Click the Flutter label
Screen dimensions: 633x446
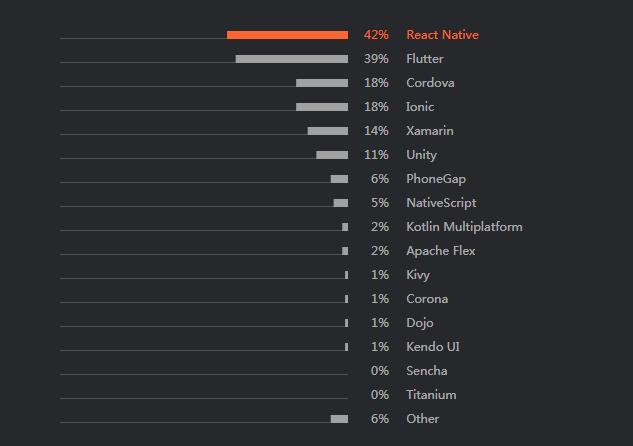click(425, 59)
